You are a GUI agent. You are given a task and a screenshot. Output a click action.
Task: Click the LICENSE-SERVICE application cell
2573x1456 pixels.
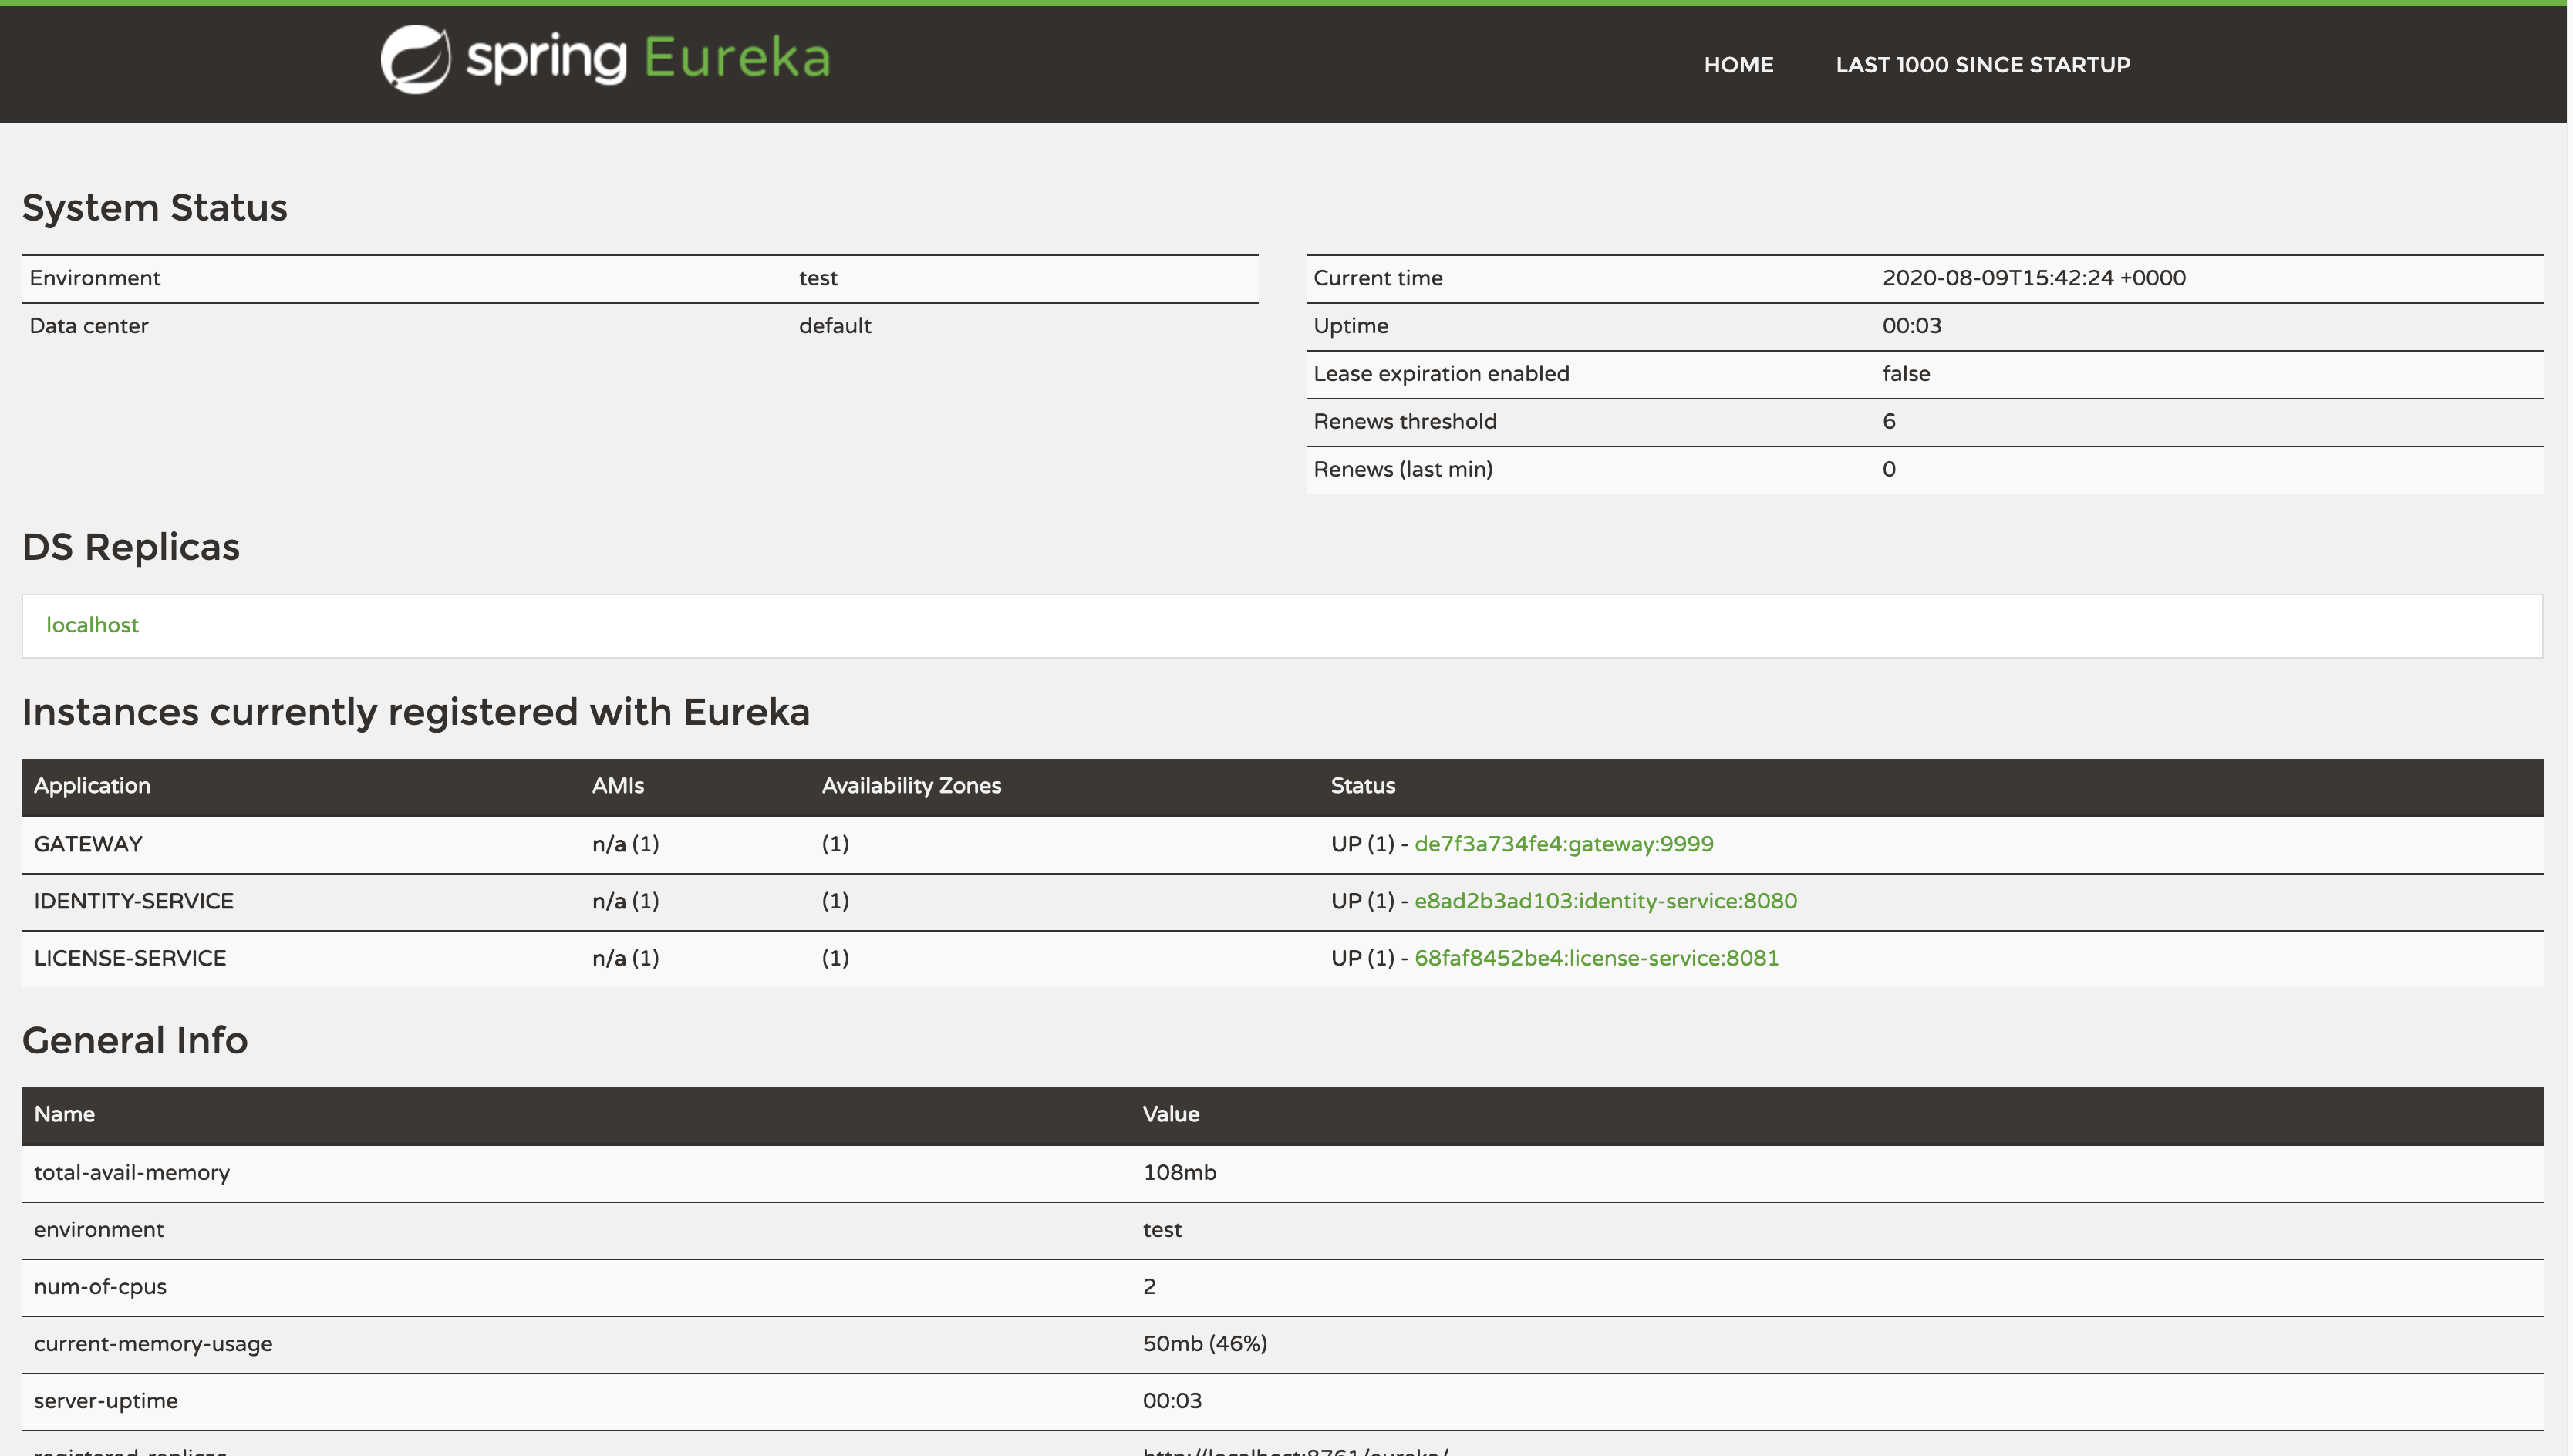tap(130, 958)
